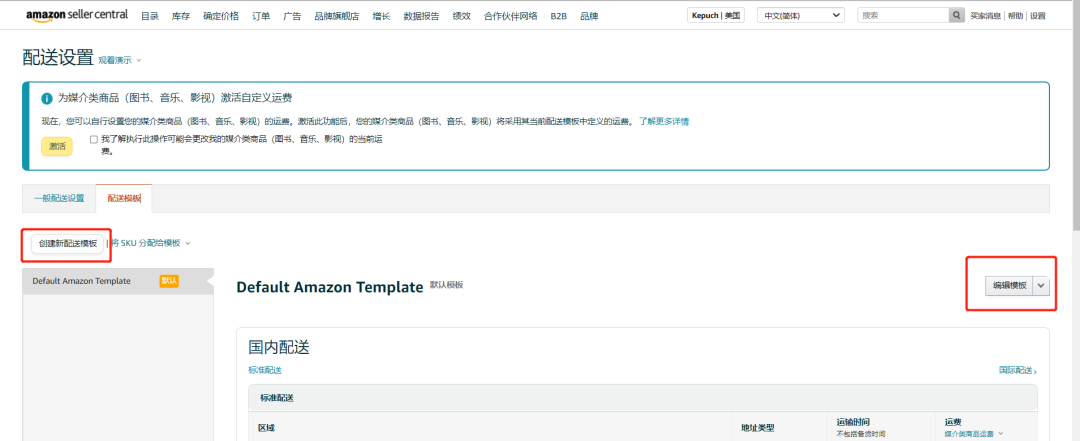The width and height of the screenshot is (1080, 441).
Task: Open 买家消息 link
Action: pyautogui.click(x=986, y=15)
